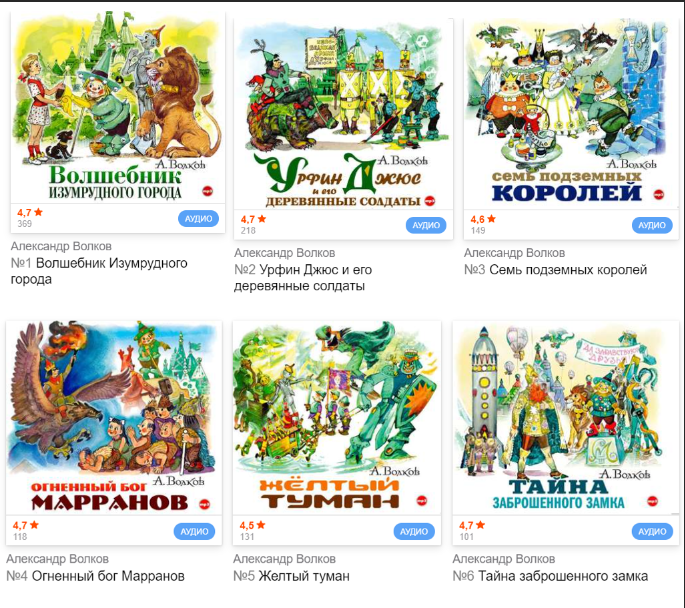Click АУДИО badge on Огненный бог Марранов
The image size is (685, 608).
point(194,532)
